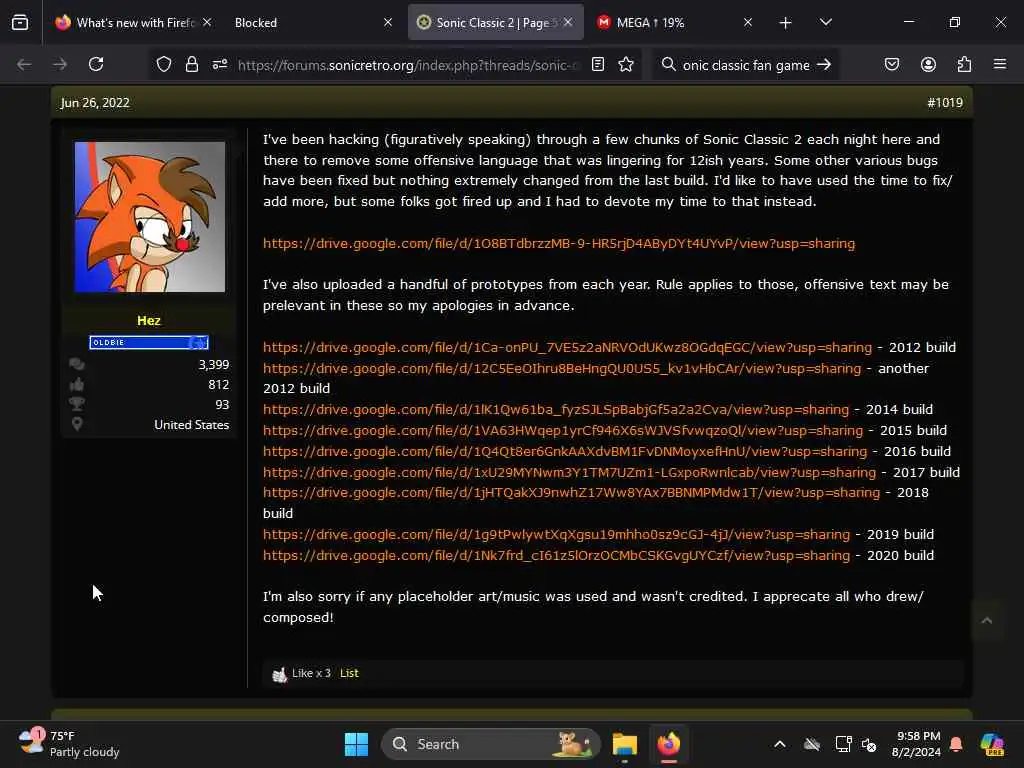Click the Jun 26, 2022 post date
This screenshot has width=1024, height=768.
tap(95, 103)
